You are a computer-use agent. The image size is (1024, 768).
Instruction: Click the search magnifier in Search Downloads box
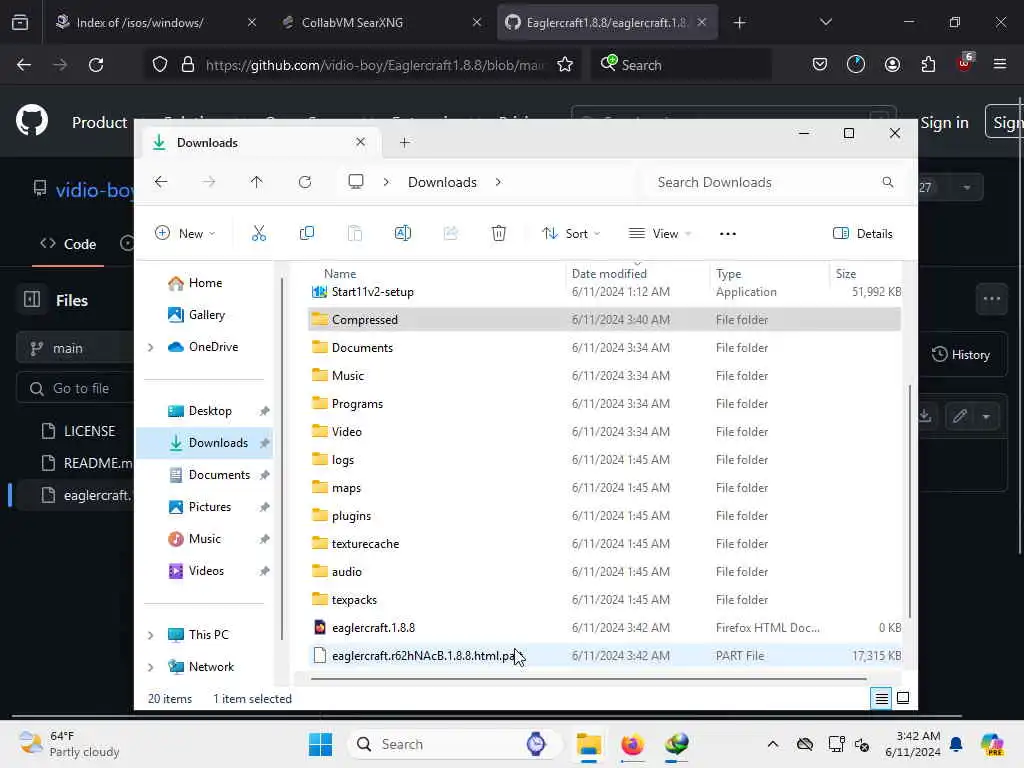[x=888, y=182]
